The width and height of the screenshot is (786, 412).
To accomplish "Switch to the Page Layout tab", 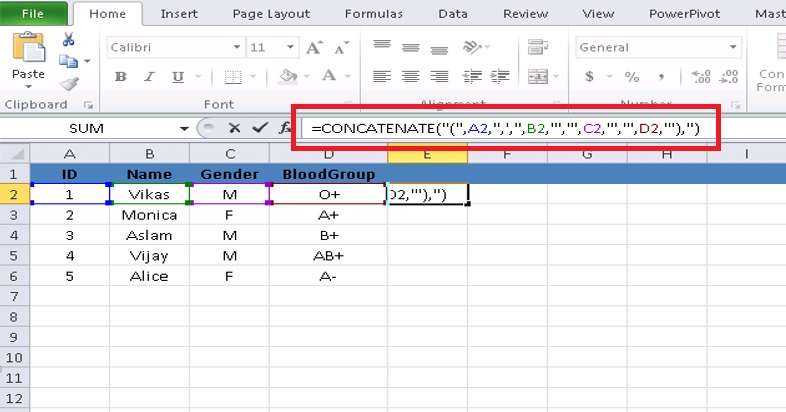I will (271, 14).
